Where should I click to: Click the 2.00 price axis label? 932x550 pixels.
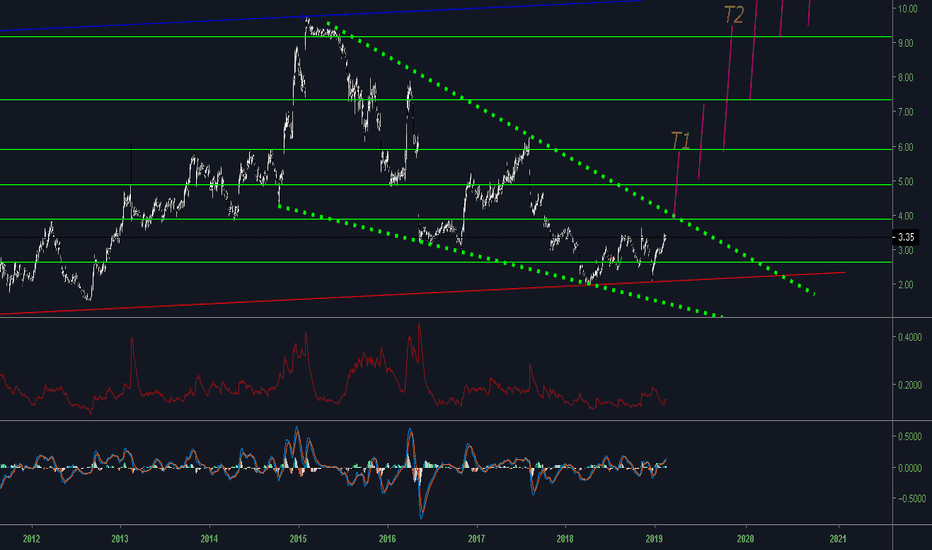click(x=906, y=285)
